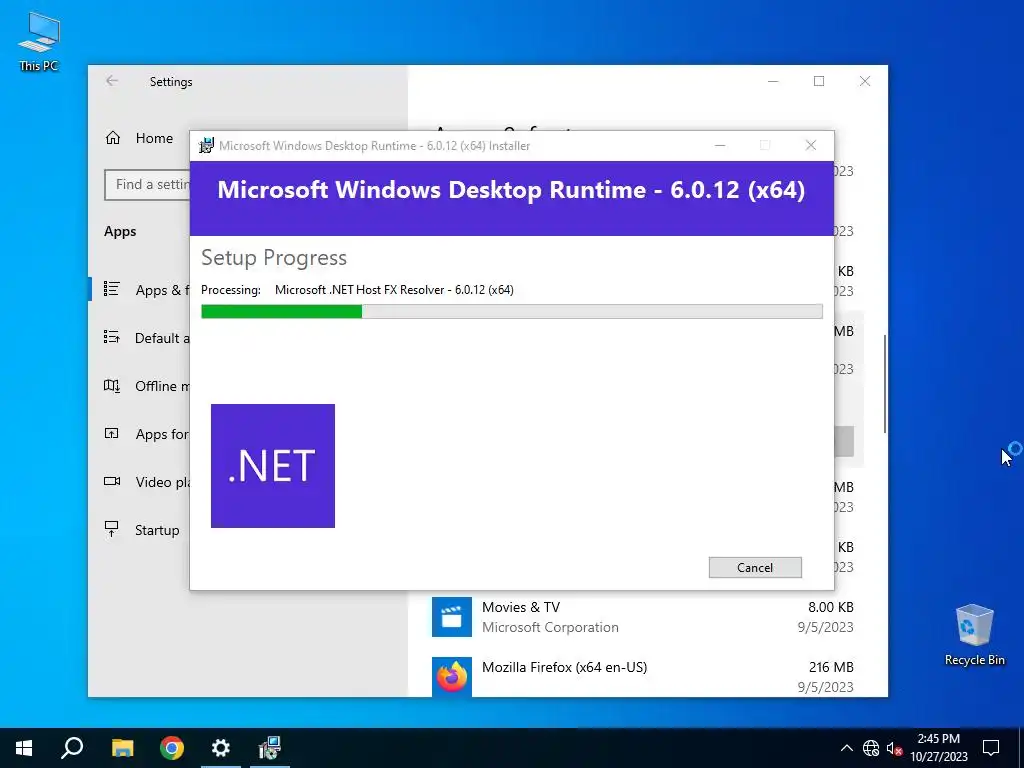The height and width of the screenshot is (768, 1024).
Task: Minimize the Desktop Runtime installer window
Action: 720,146
